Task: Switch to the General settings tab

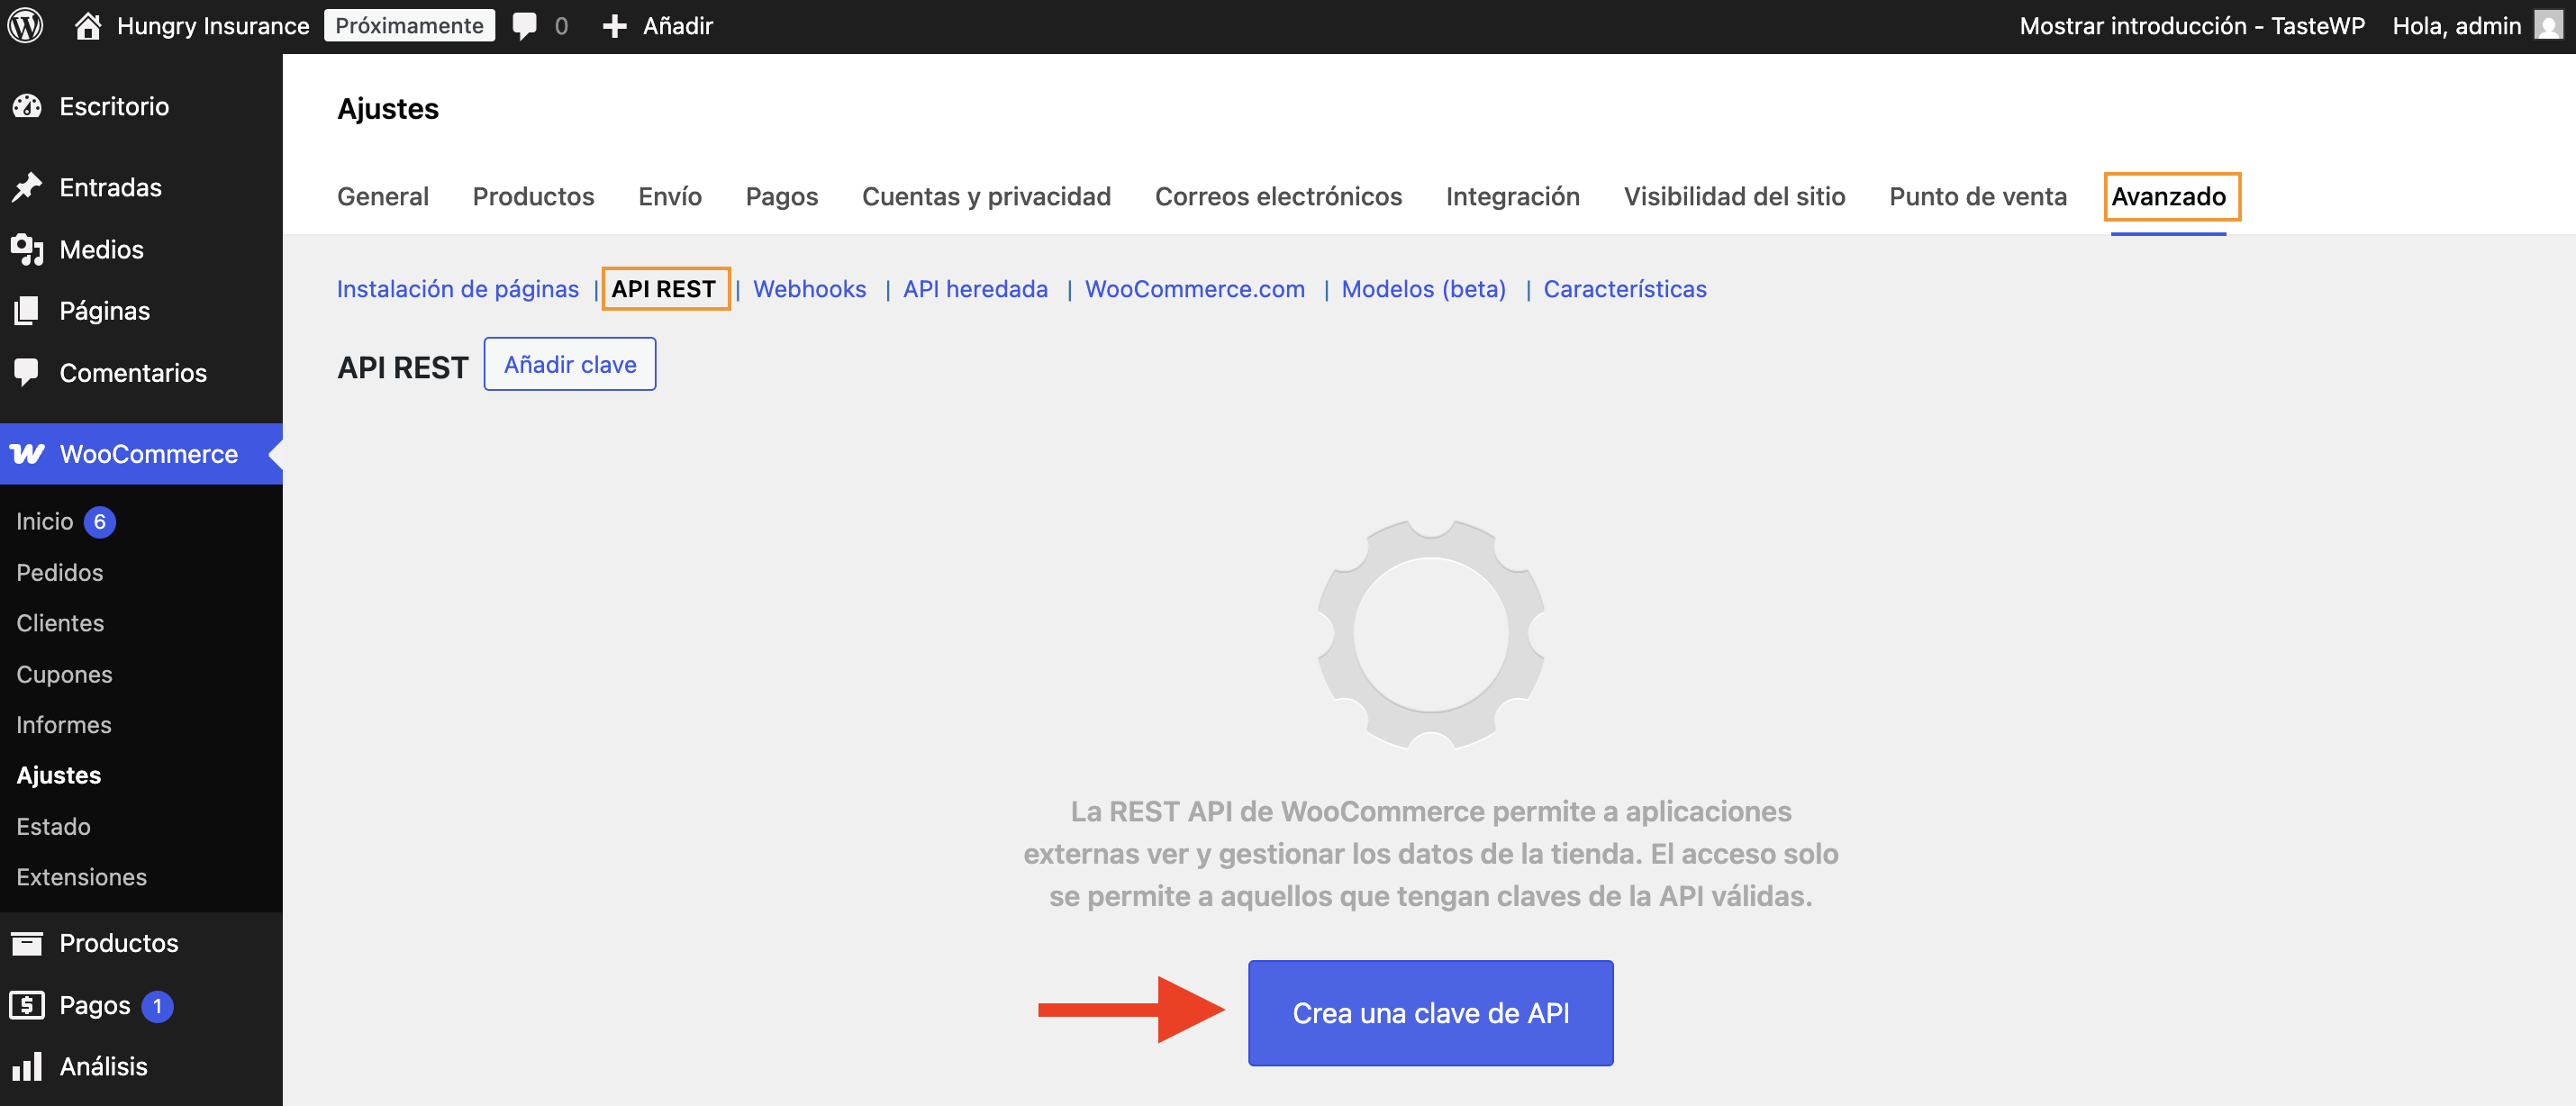Action: pyautogui.click(x=382, y=196)
